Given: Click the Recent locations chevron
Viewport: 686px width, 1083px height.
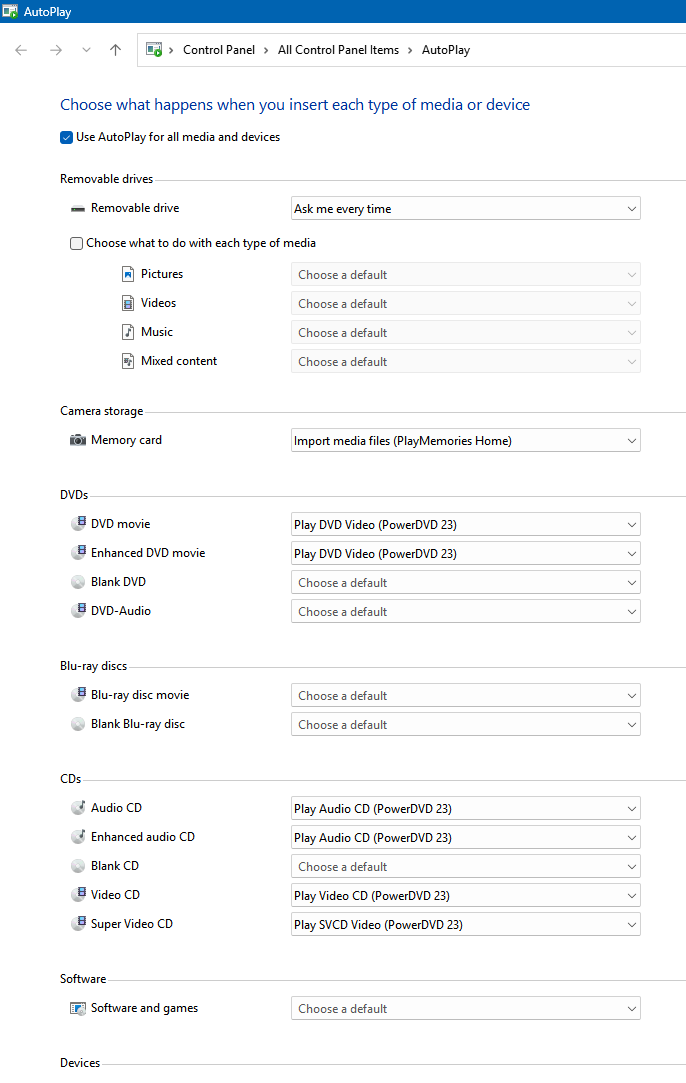Looking at the screenshot, I should (86, 50).
